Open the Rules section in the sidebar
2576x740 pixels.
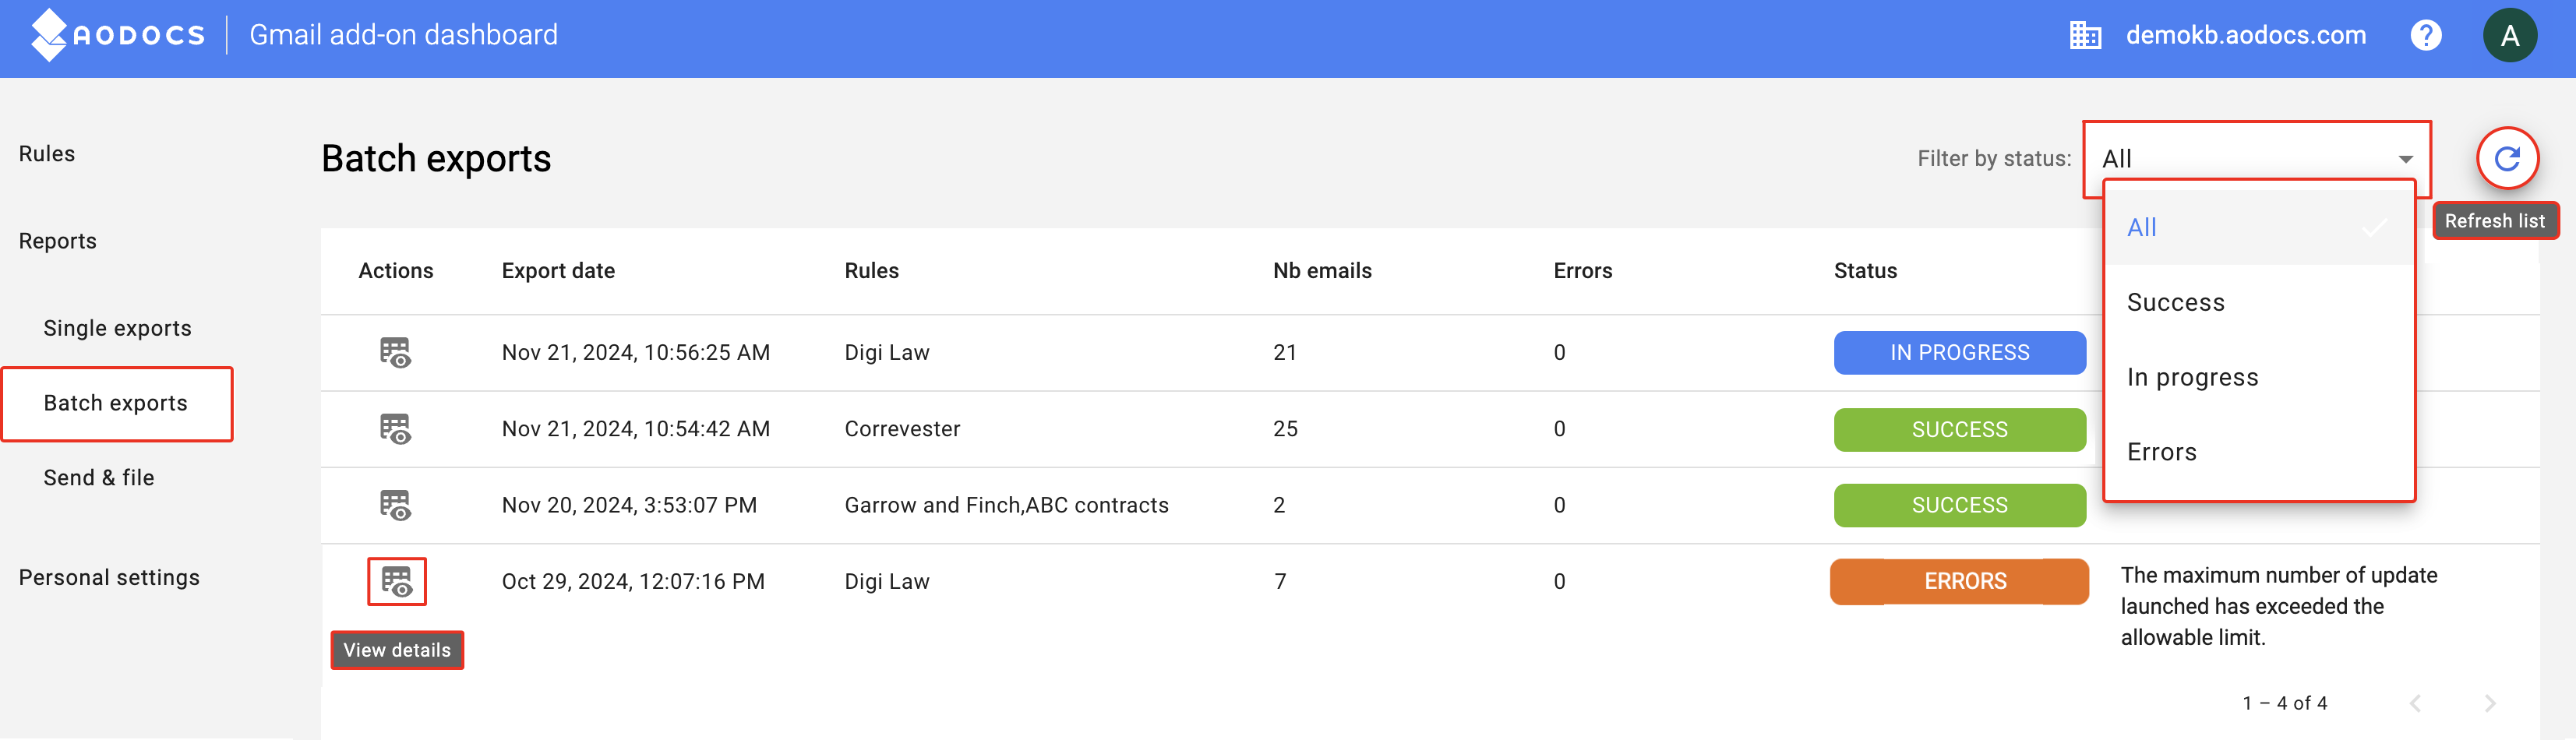(47, 154)
